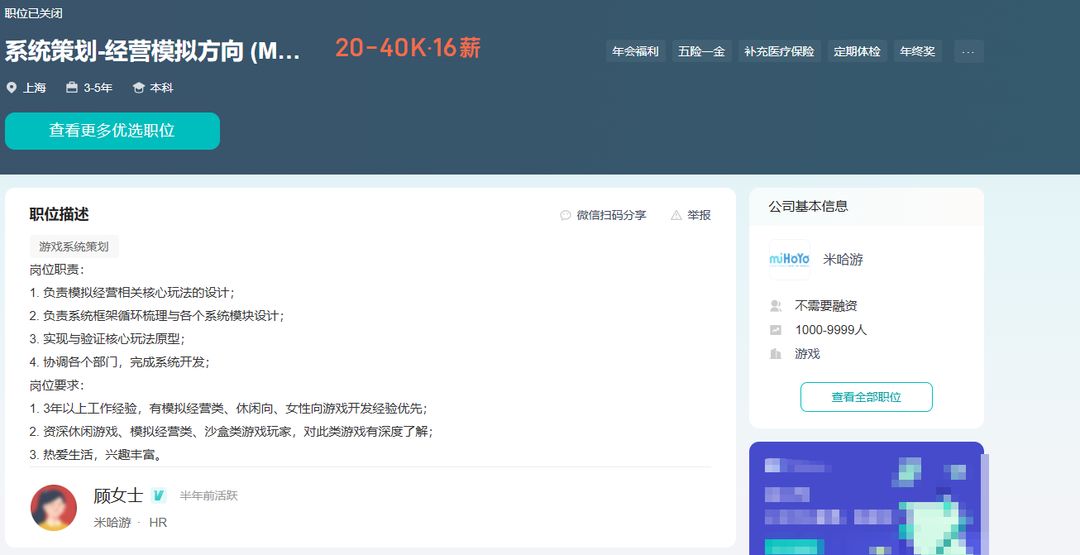Click the line 3. 实现与验证核心玩法原型
Image resolution: width=1080 pixels, height=555 pixels.
pyautogui.click(x=107, y=339)
